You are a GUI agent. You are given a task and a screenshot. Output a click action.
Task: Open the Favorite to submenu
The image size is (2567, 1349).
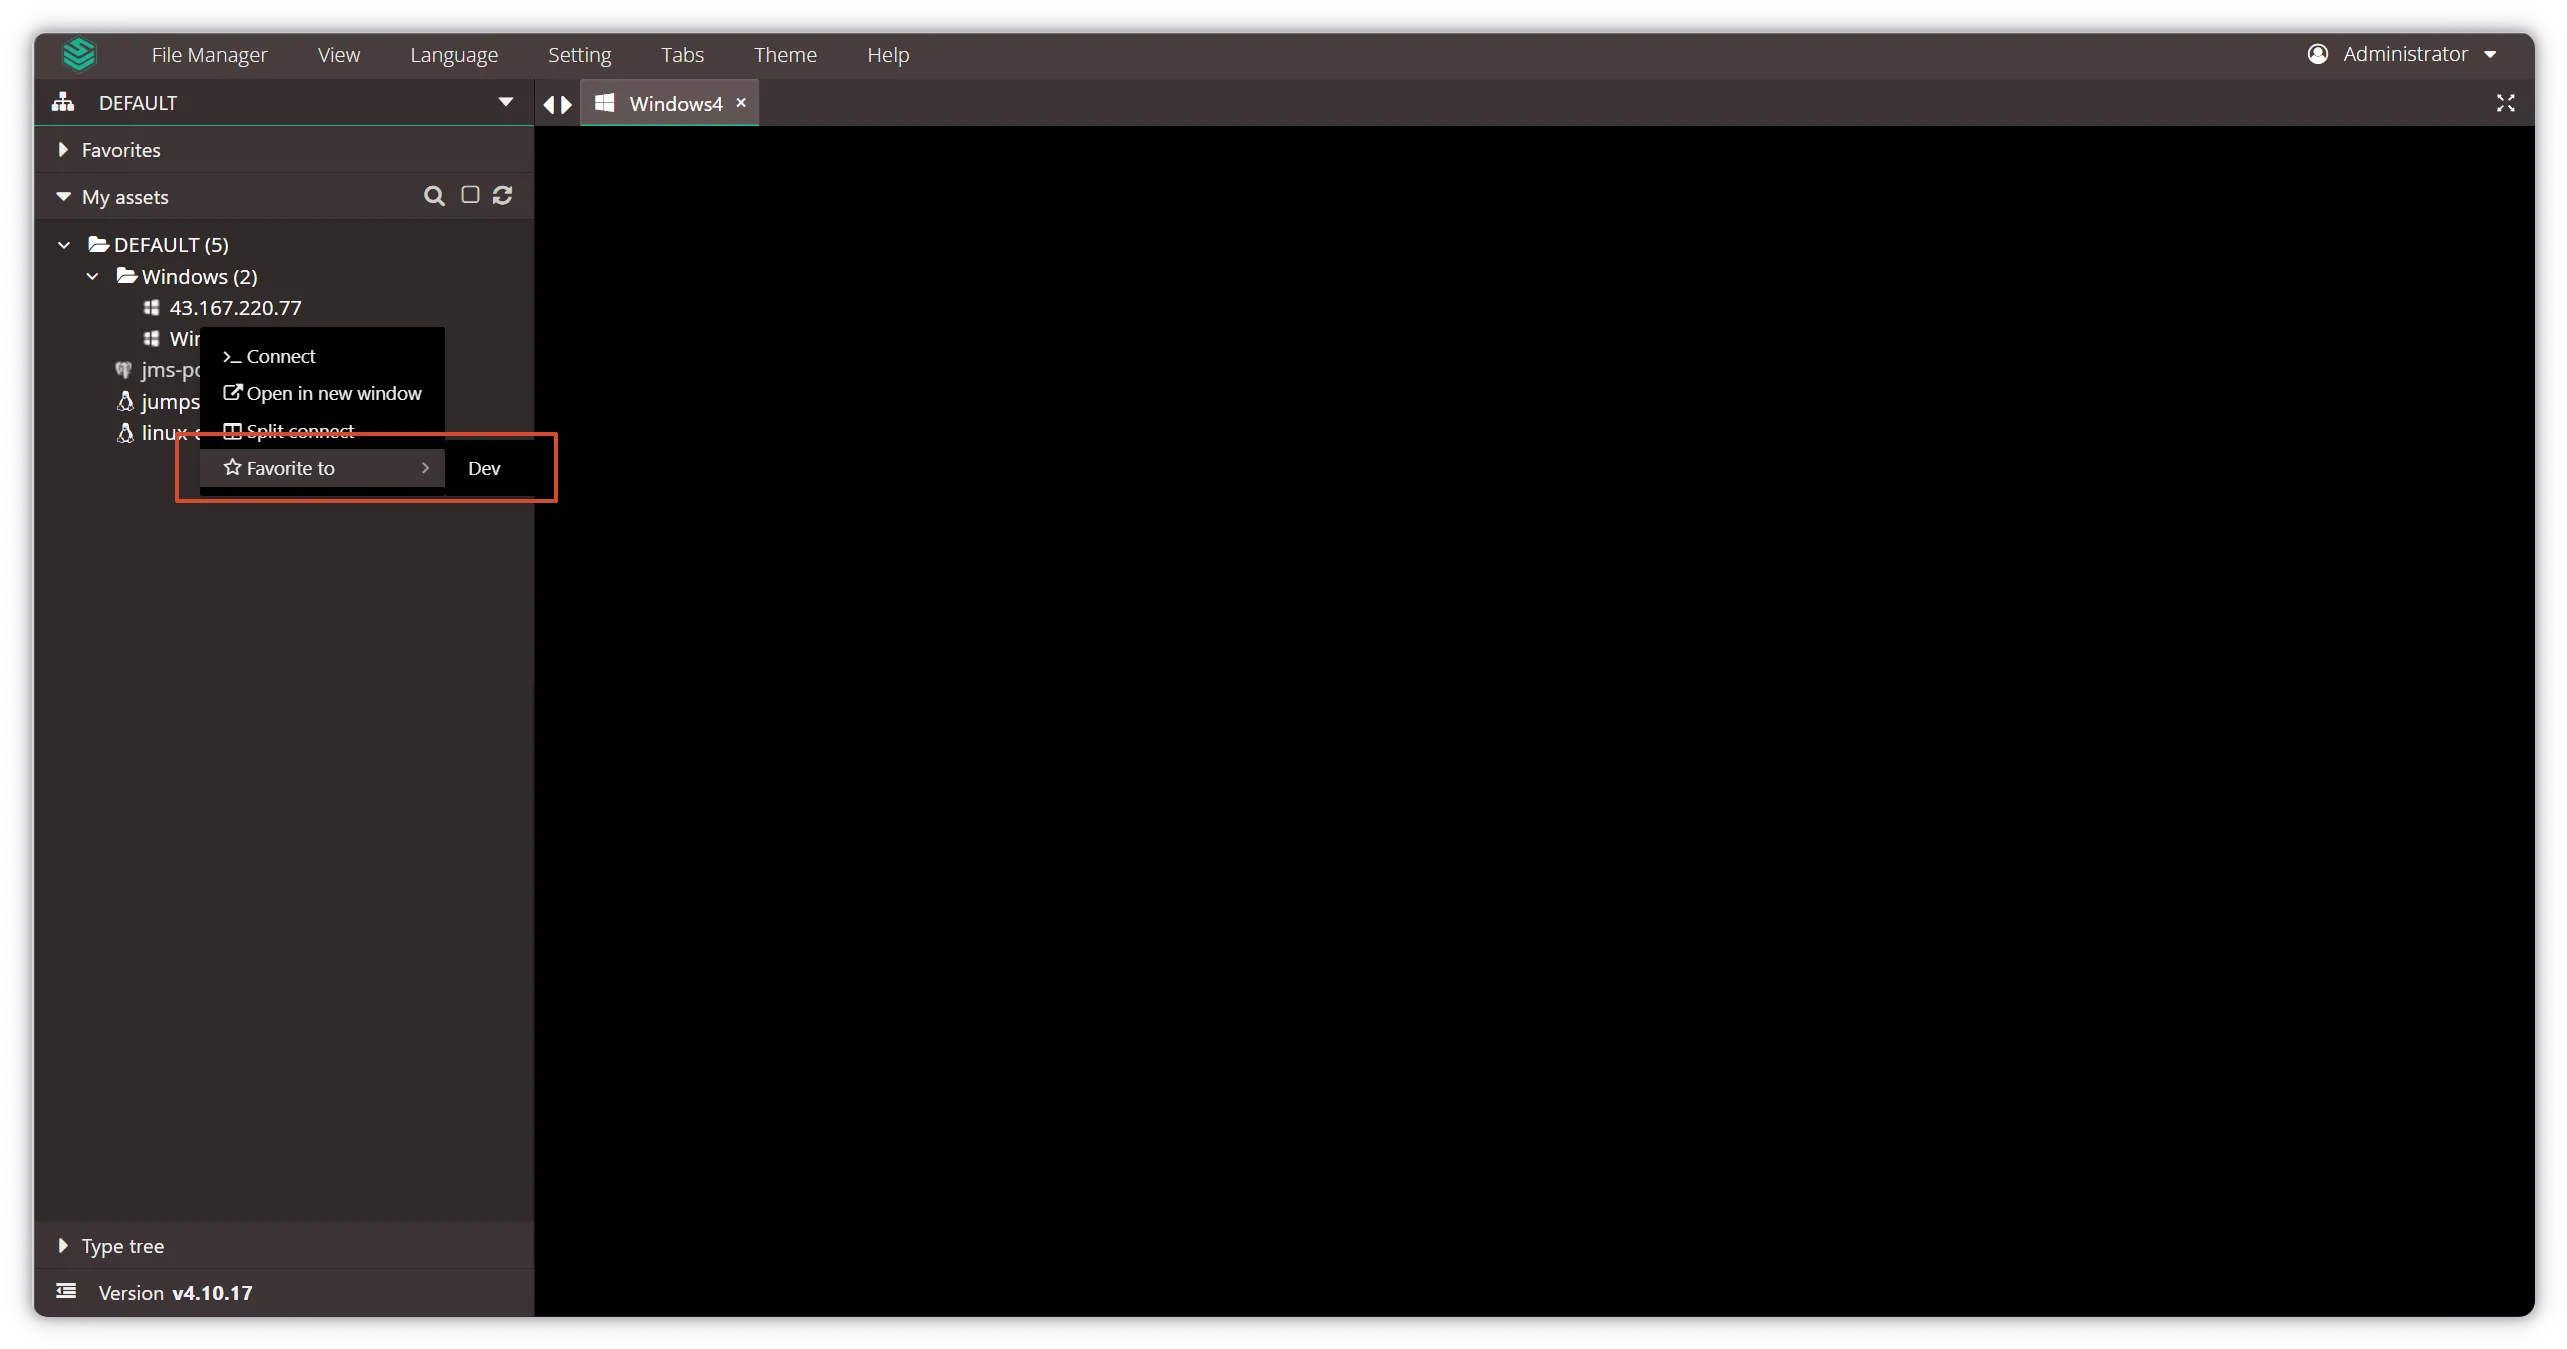[x=322, y=468]
